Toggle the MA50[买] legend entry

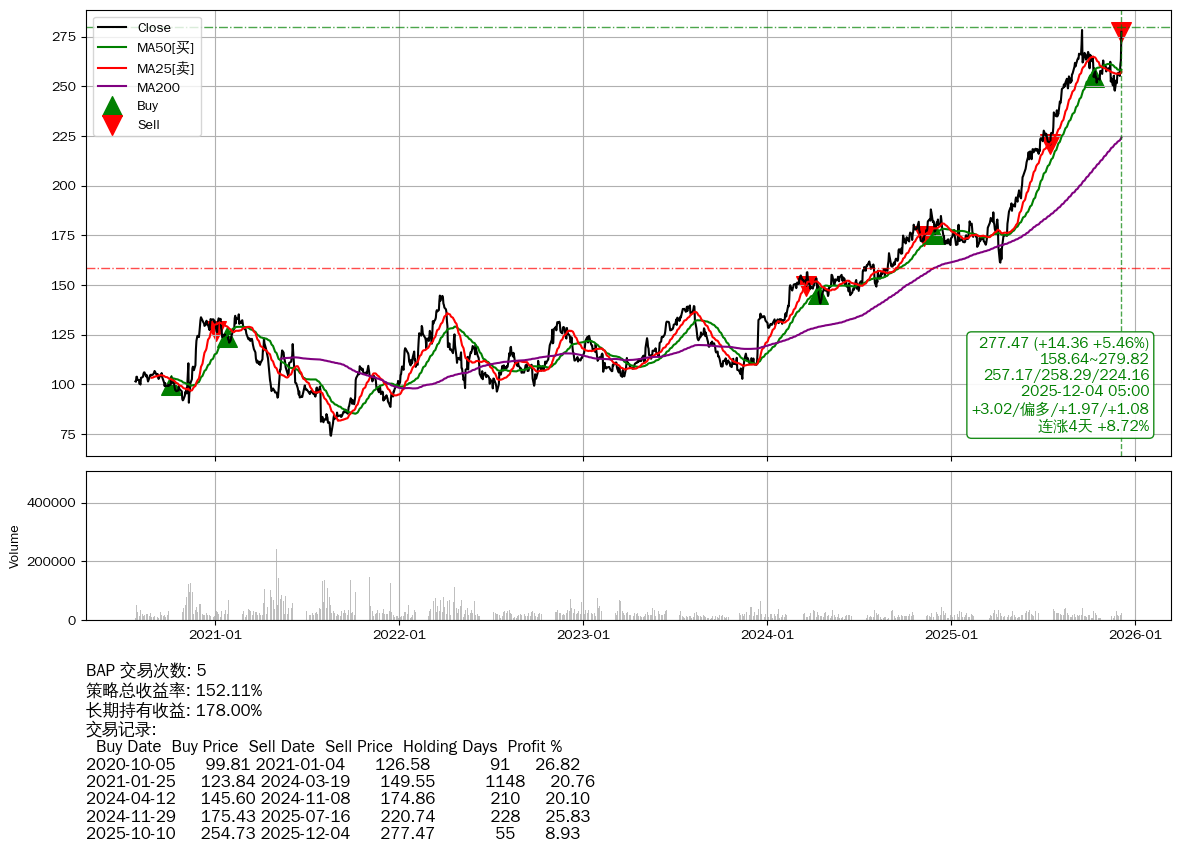tap(165, 48)
